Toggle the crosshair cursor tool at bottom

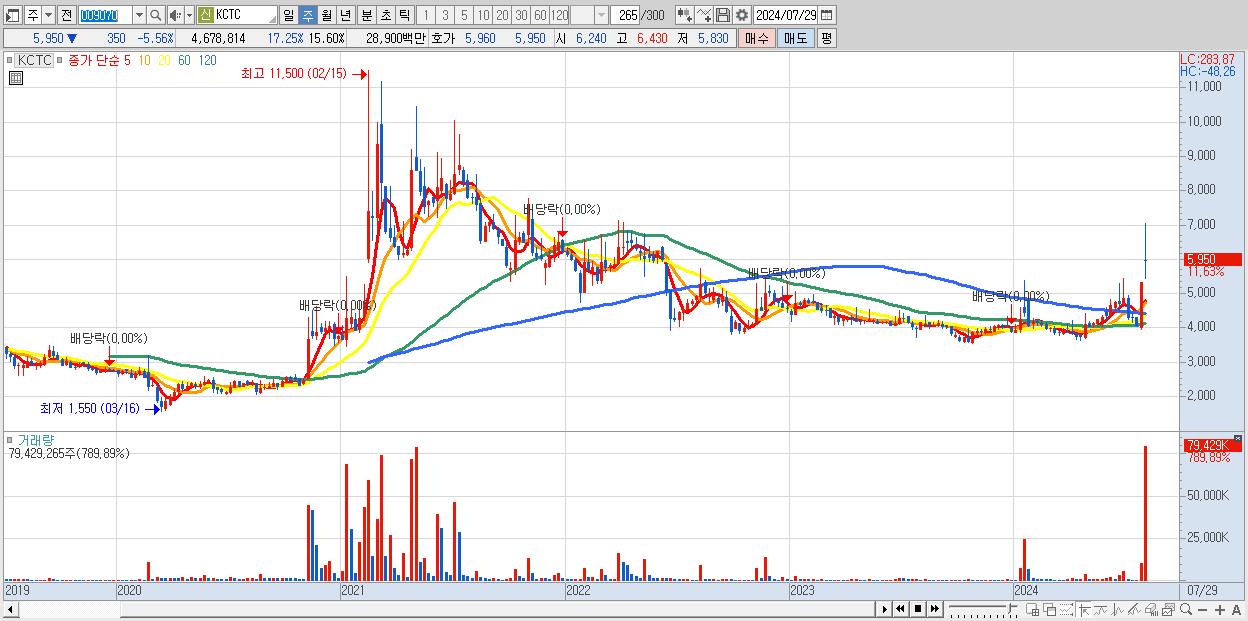pyautogui.click(x=1084, y=610)
